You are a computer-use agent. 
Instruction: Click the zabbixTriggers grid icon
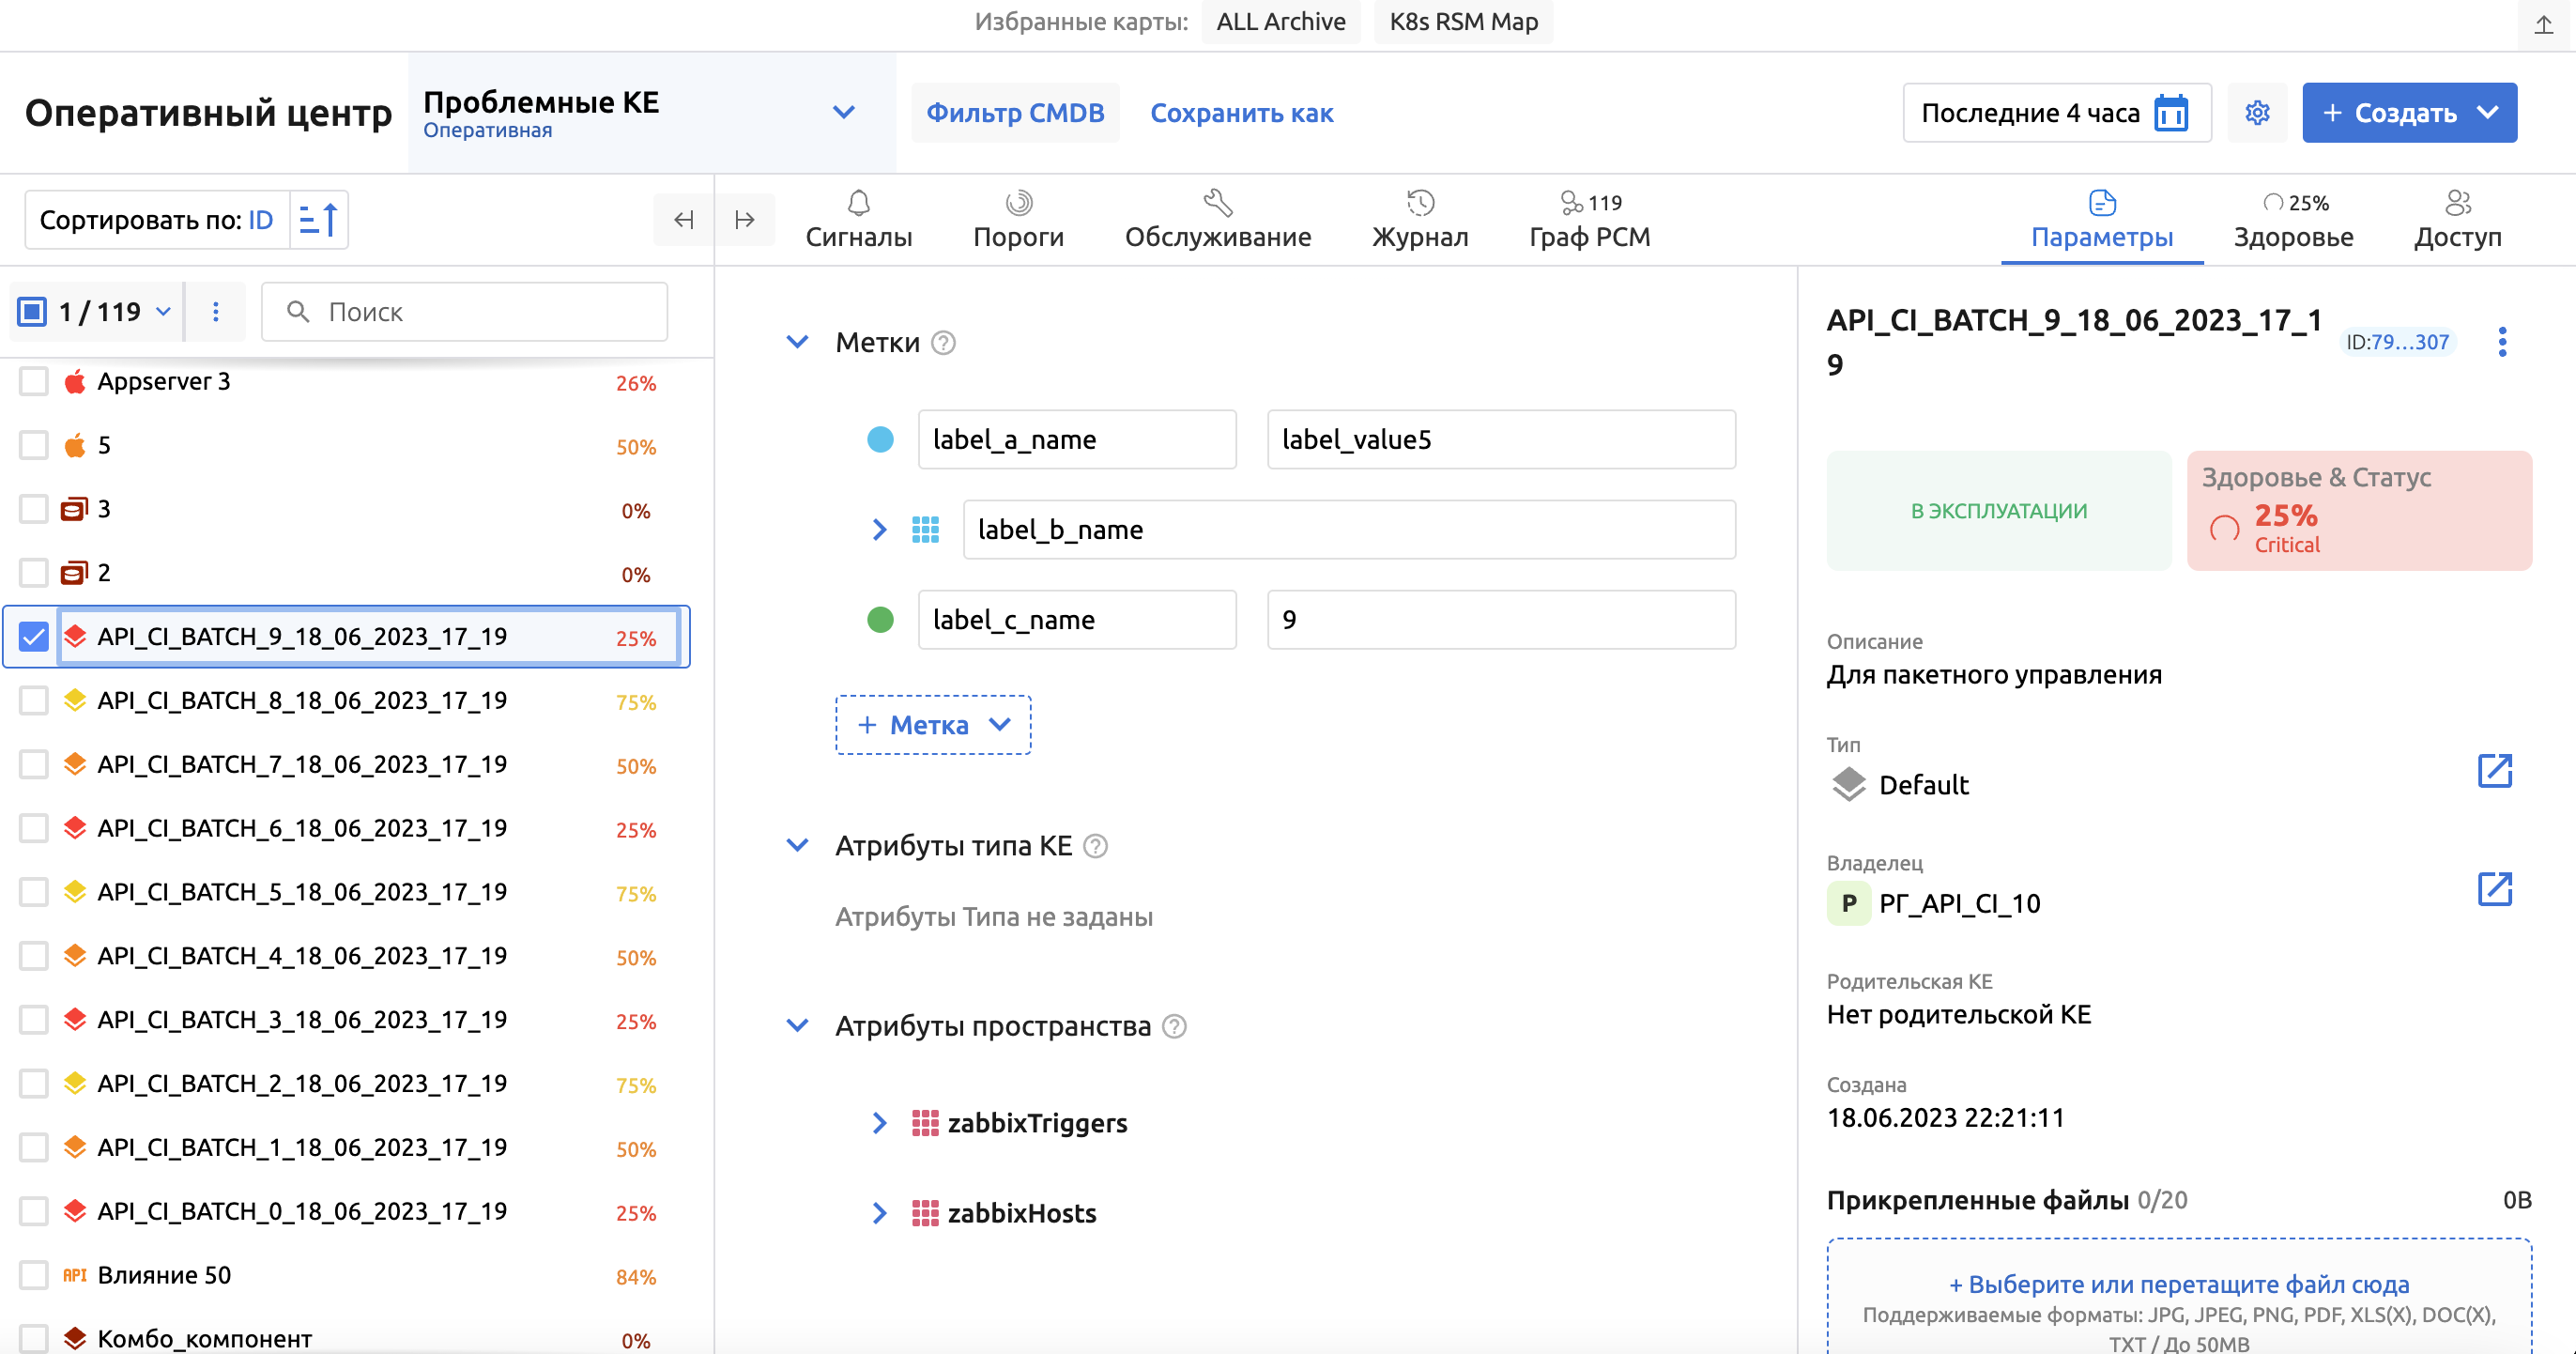point(926,1123)
